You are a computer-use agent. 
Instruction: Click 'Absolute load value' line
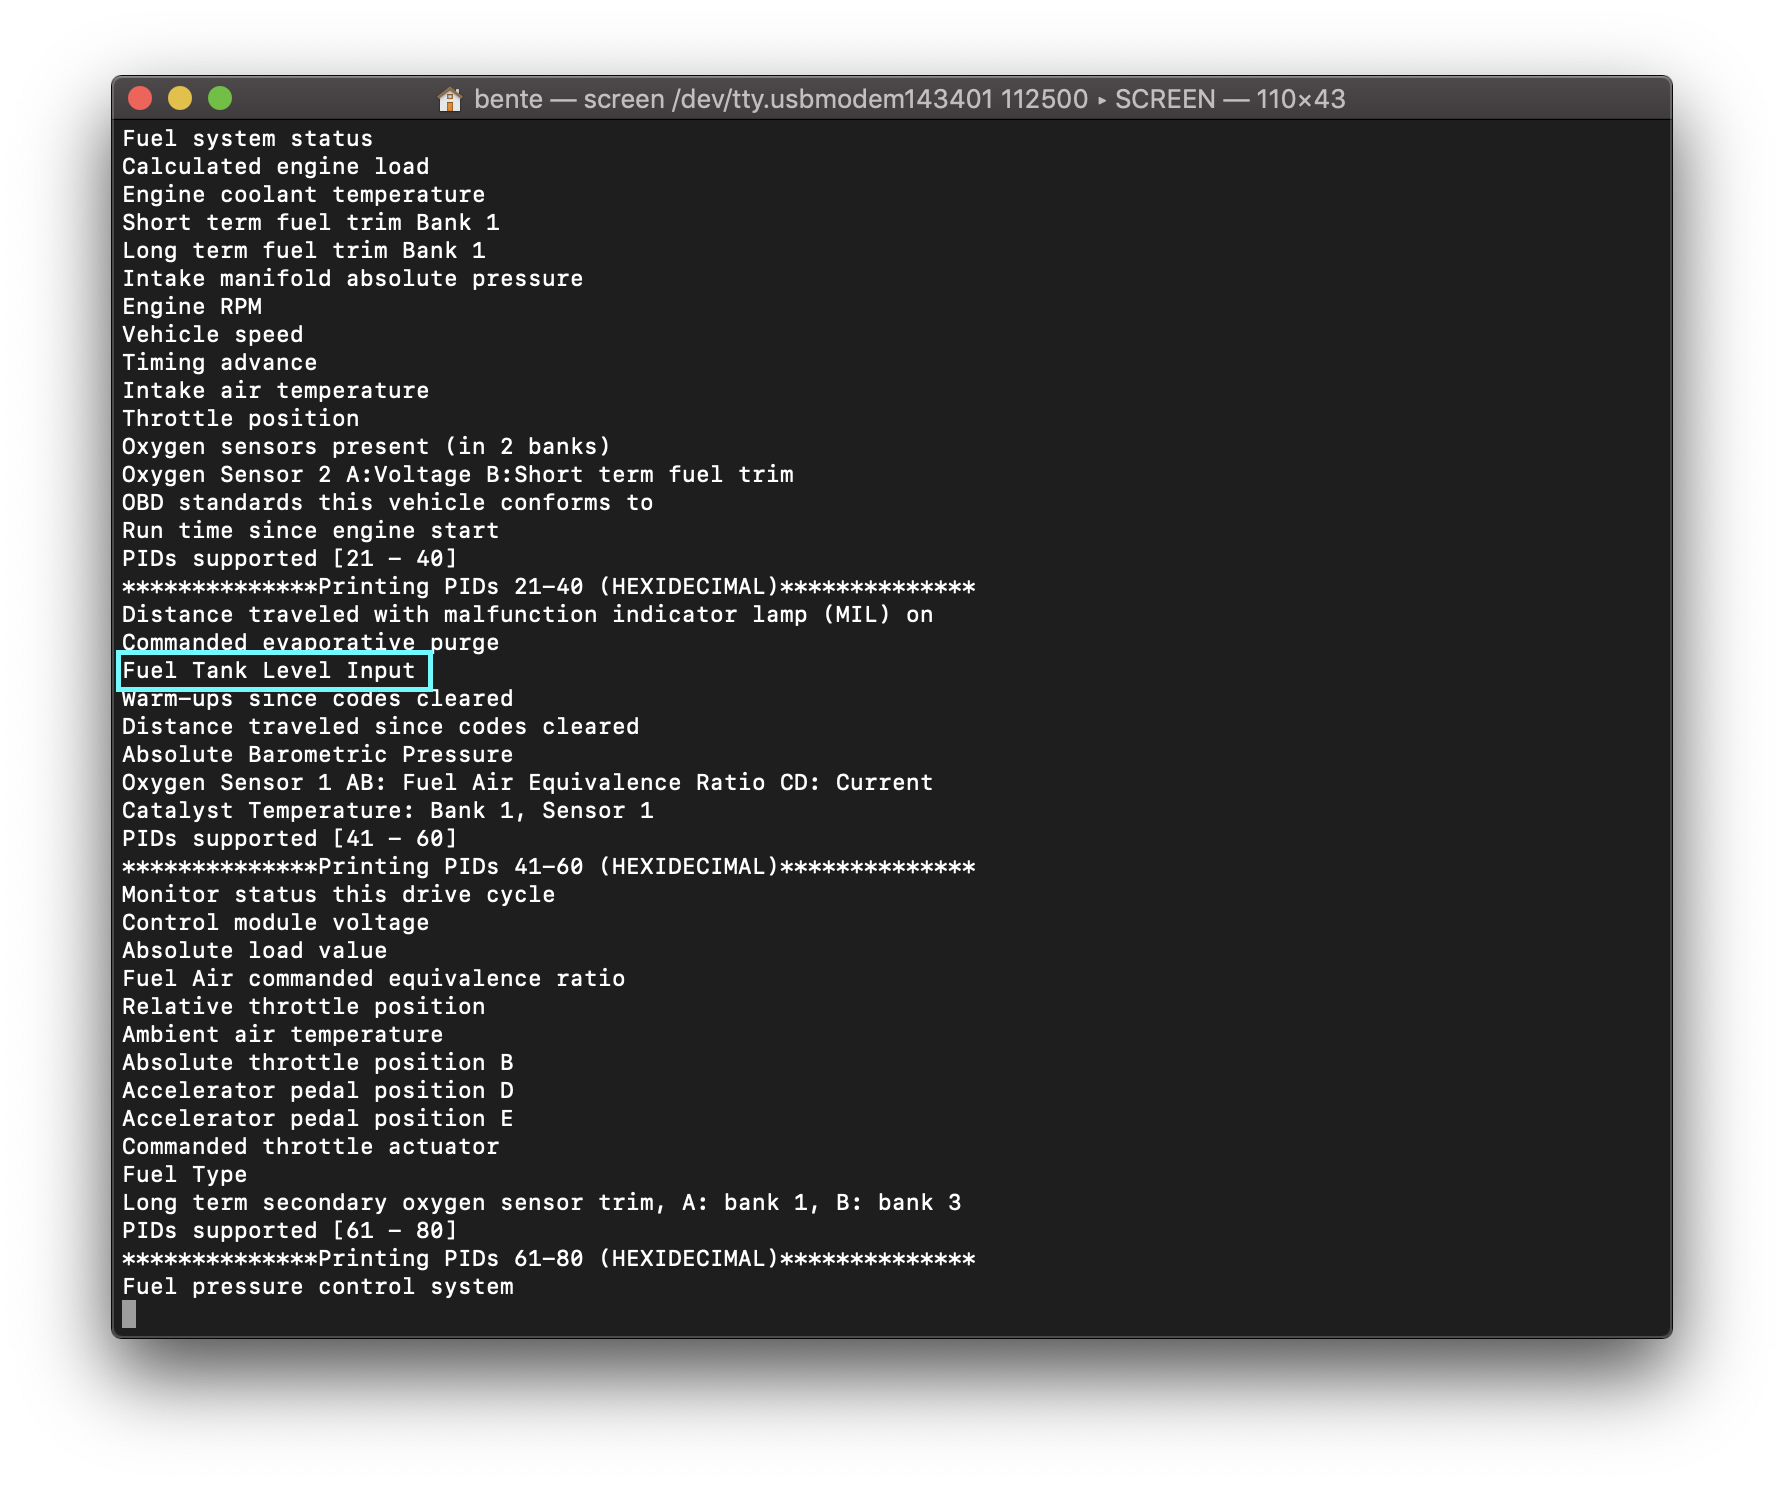point(254,951)
